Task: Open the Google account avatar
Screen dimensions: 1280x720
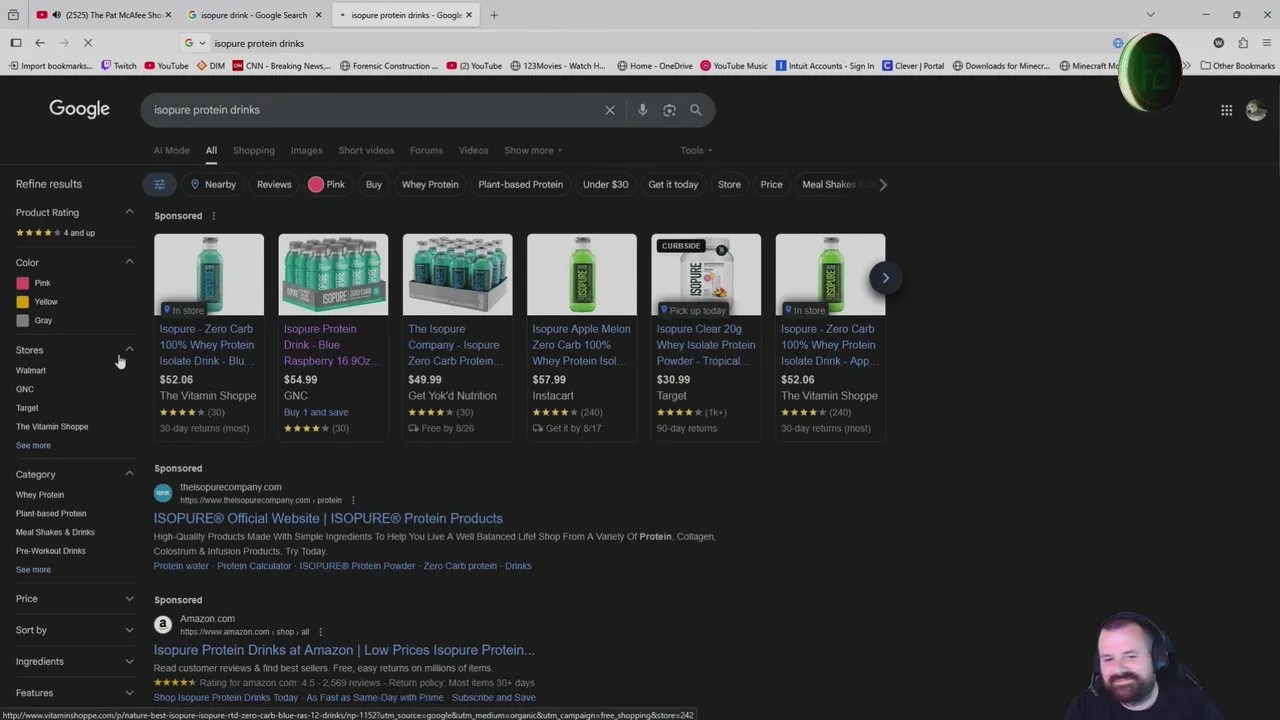Action: click(x=1256, y=110)
